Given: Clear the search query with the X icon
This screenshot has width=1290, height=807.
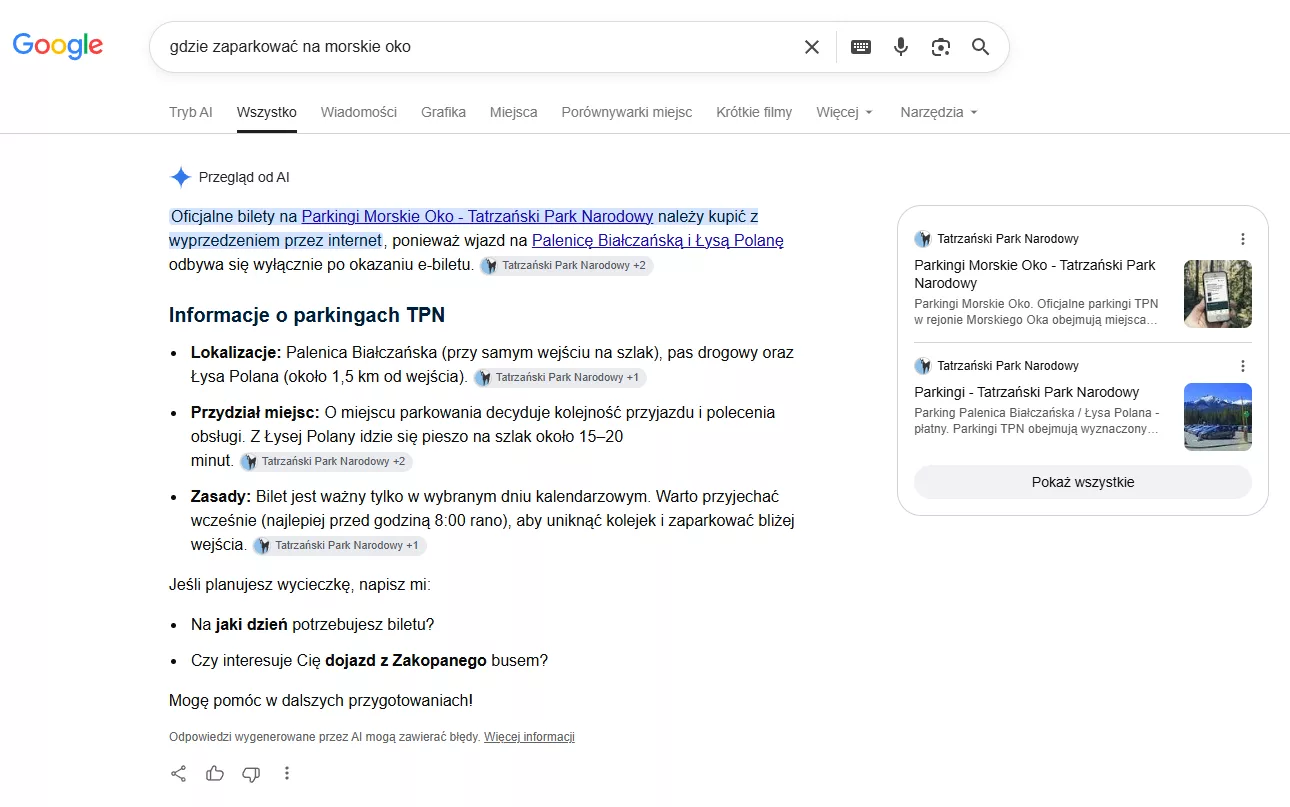Looking at the screenshot, I should 812,47.
